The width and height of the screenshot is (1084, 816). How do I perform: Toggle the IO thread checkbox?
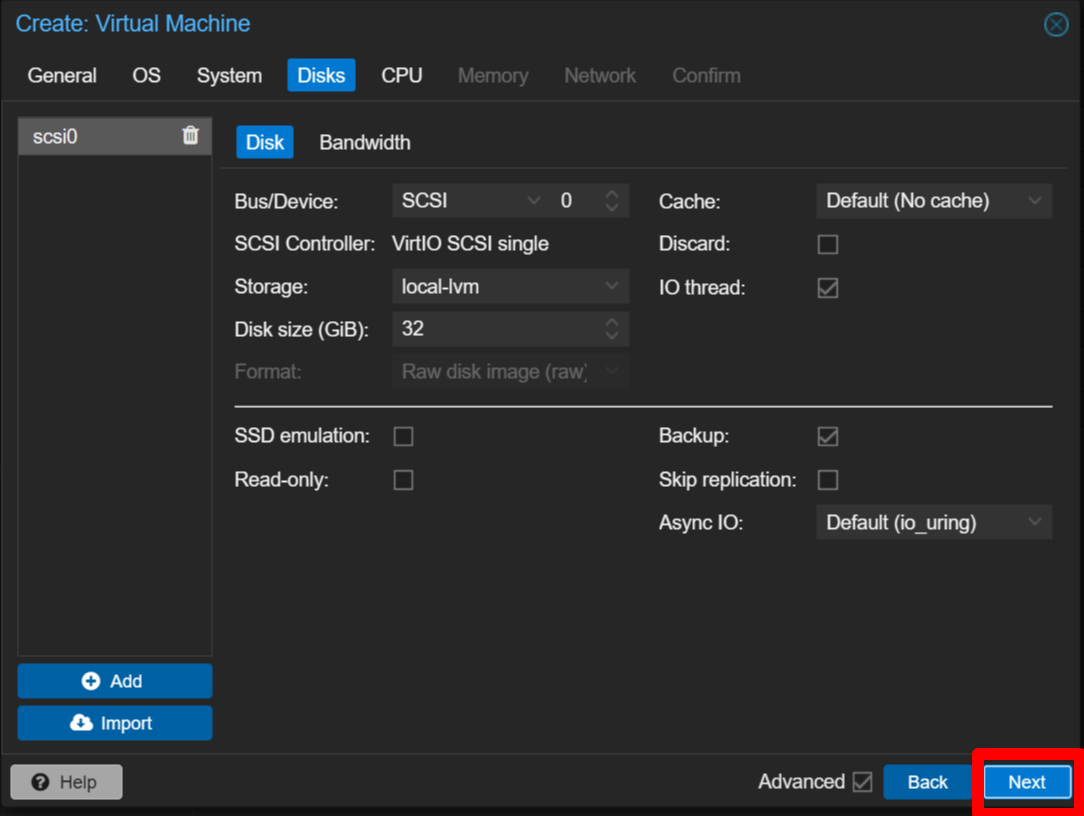click(827, 288)
